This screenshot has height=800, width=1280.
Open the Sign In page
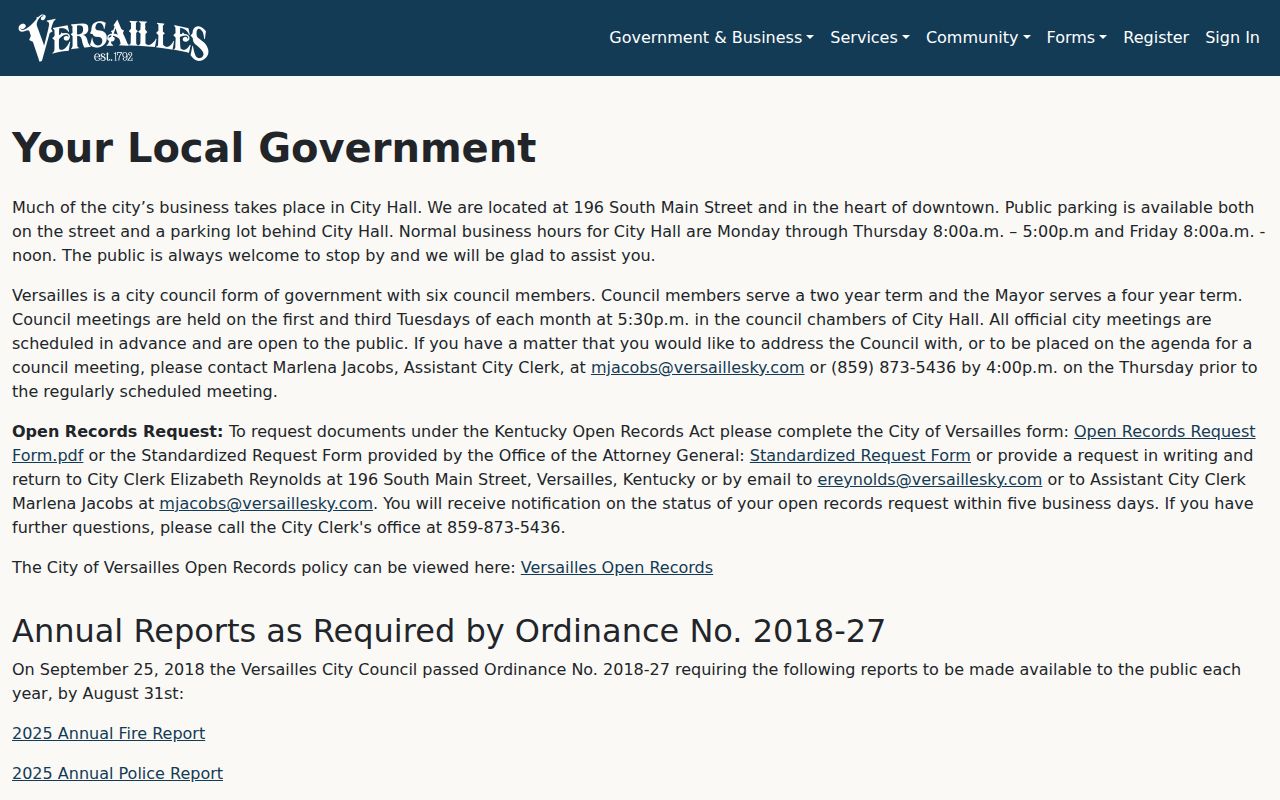point(1232,37)
